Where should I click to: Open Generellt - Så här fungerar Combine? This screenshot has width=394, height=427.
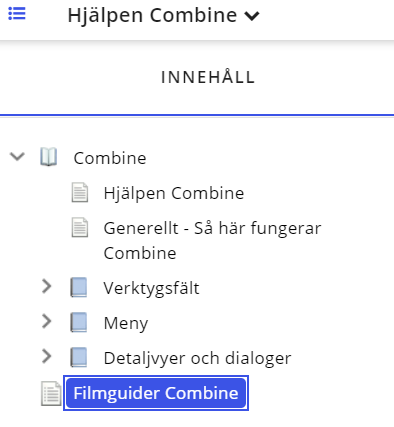[212, 240]
